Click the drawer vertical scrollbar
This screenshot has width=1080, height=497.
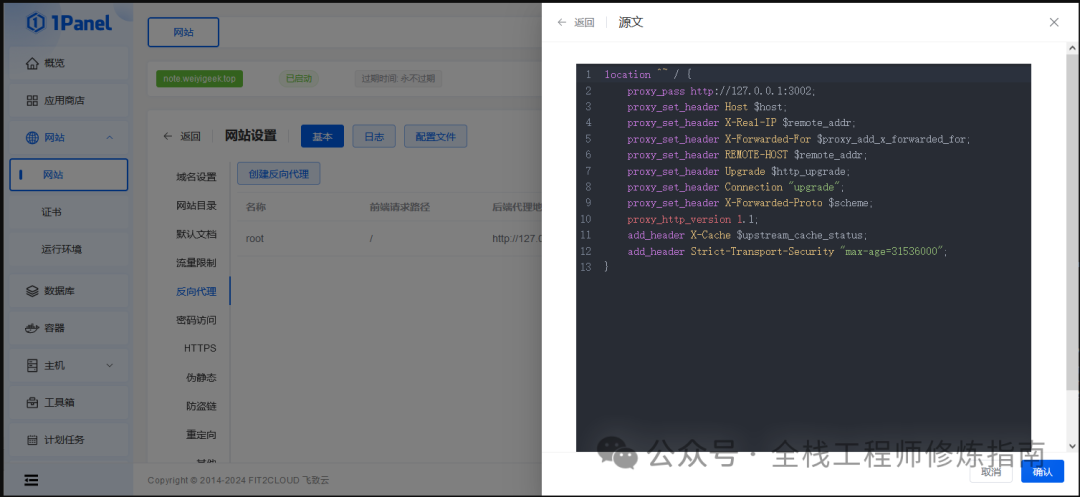click(1072, 220)
